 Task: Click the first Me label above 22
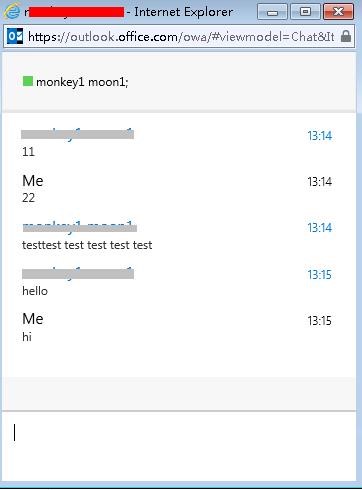(x=33, y=181)
